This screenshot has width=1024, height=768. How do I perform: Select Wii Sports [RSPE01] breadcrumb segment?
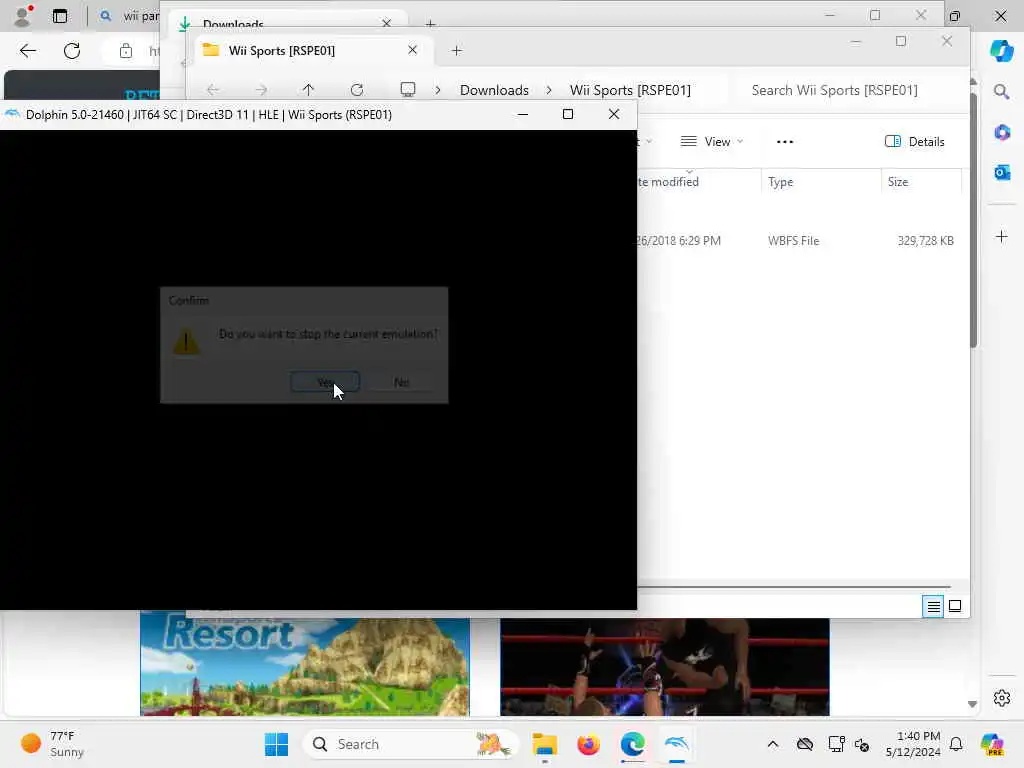[x=630, y=90]
